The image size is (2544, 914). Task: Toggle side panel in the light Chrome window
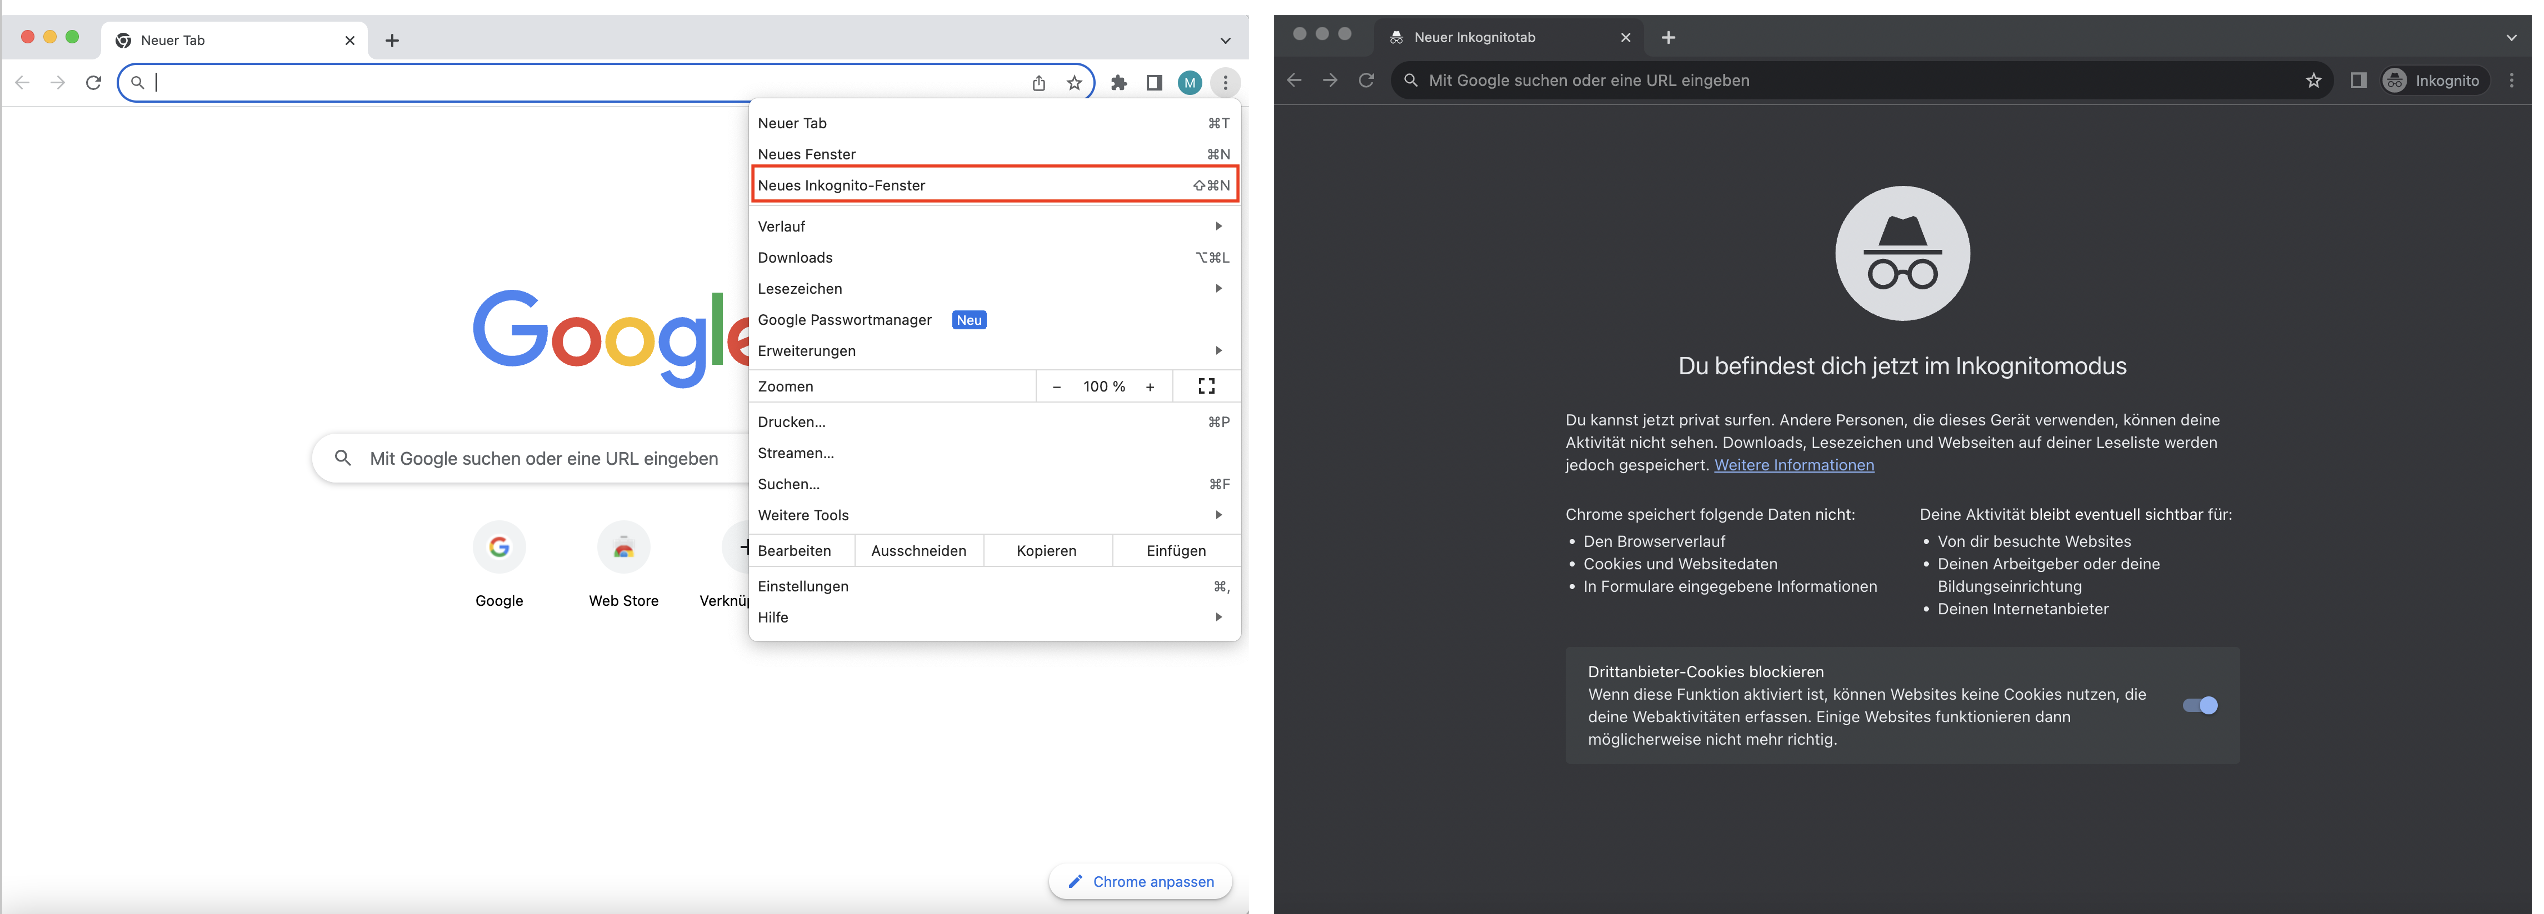(1154, 83)
